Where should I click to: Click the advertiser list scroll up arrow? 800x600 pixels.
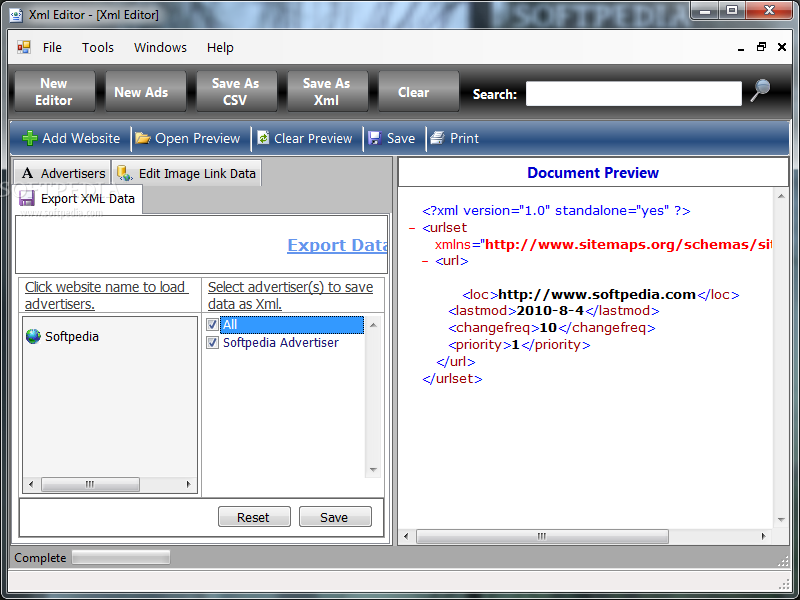(373, 325)
